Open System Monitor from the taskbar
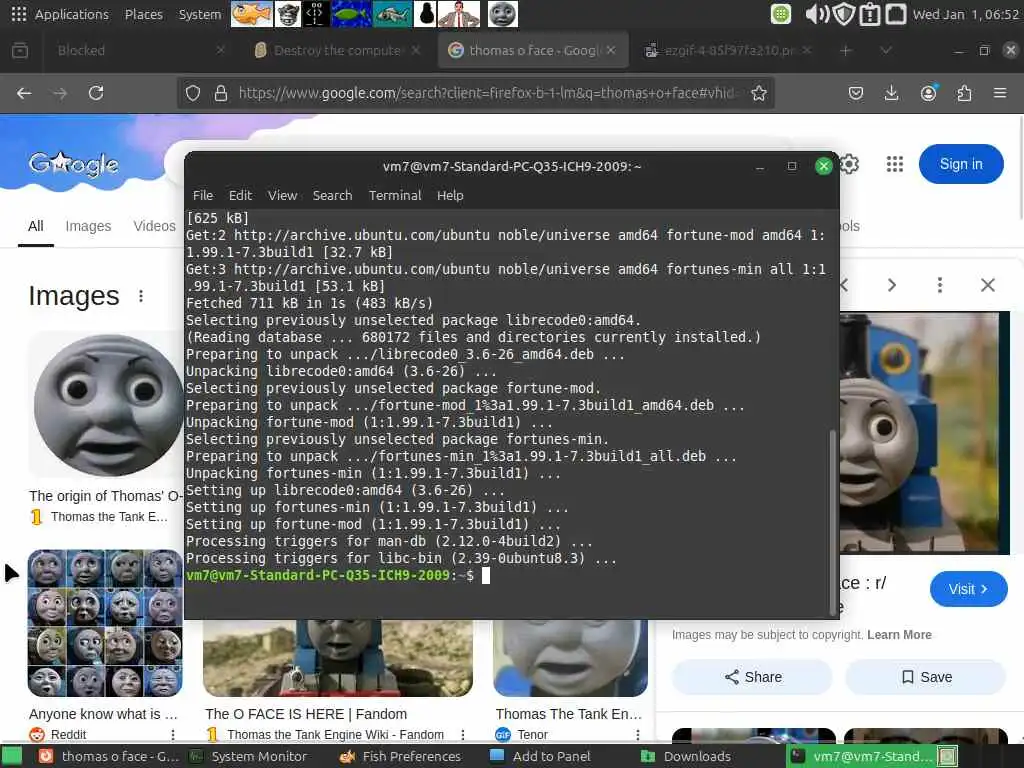 tap(249, 756)
